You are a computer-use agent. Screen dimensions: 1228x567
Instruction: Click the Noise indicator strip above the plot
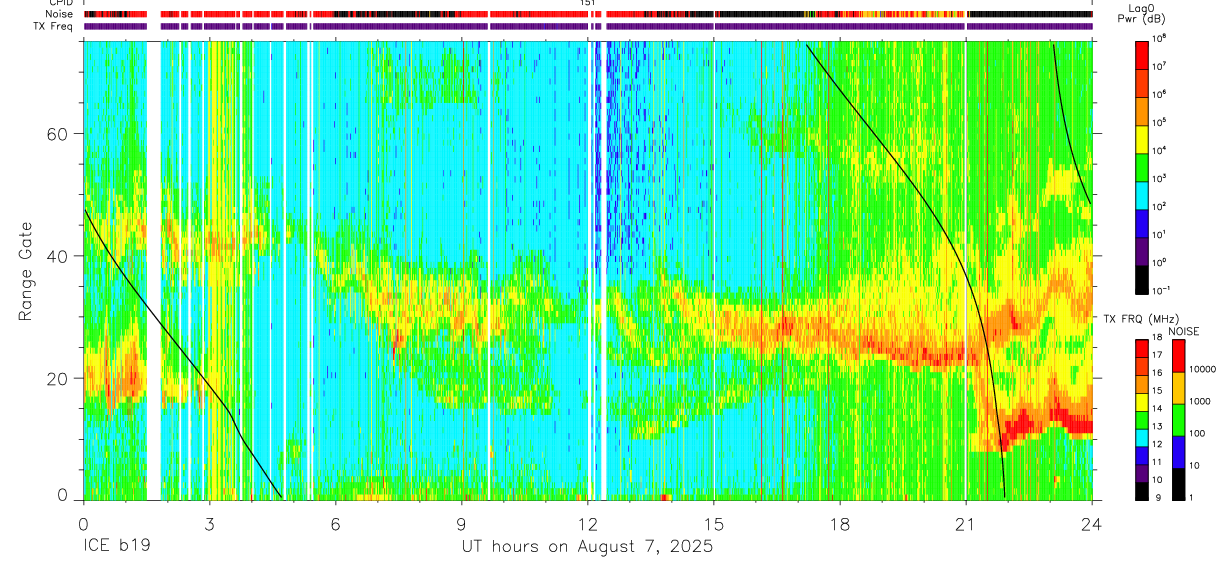point(587,14)
